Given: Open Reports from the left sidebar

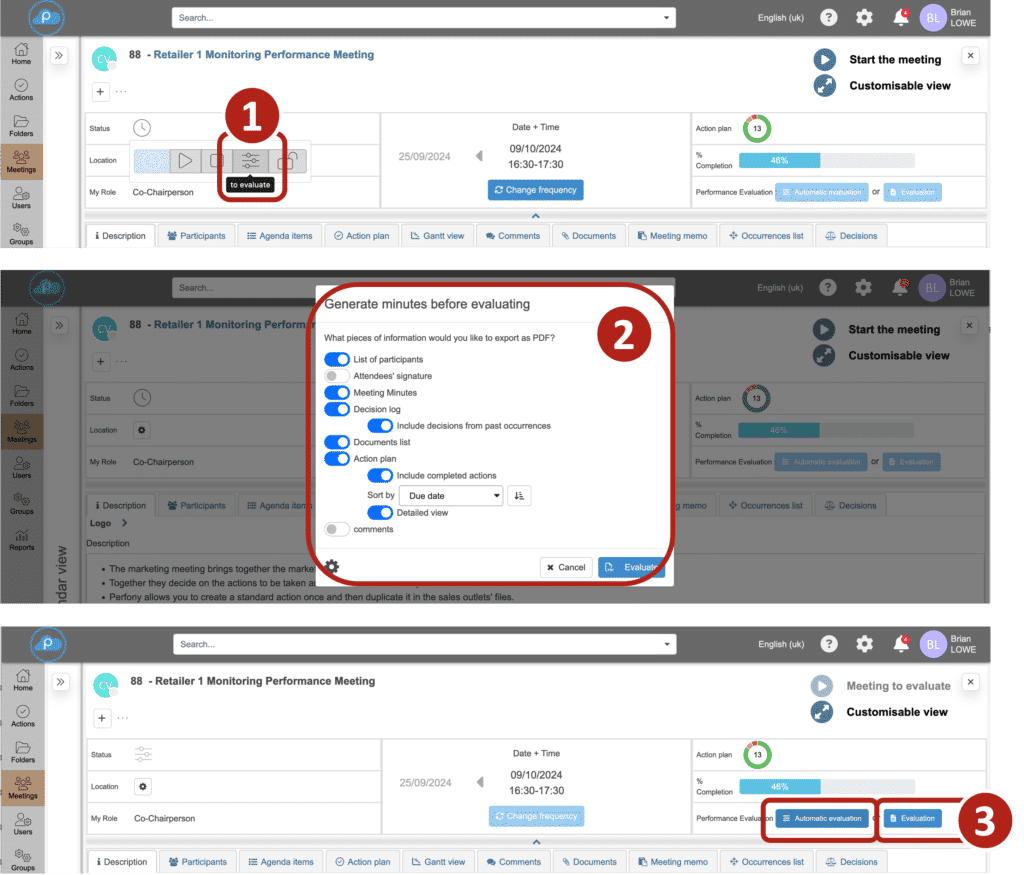Looking at the screenshot, I should click(21, 540).
